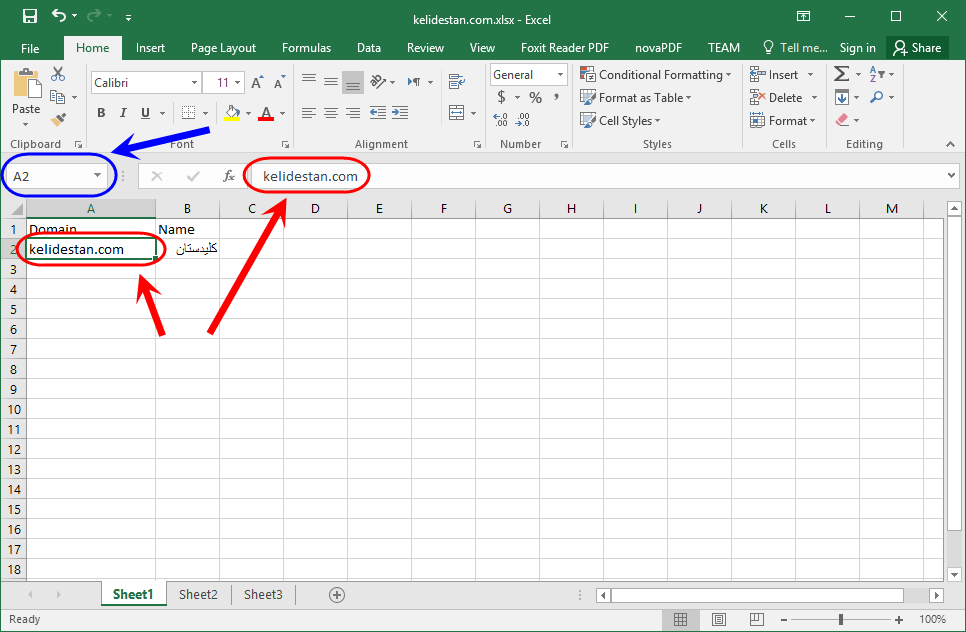The height and width of the screenshot is (632, 966).
Task: Collapse the ribbon with the up chevron
Action: point(950,144)
